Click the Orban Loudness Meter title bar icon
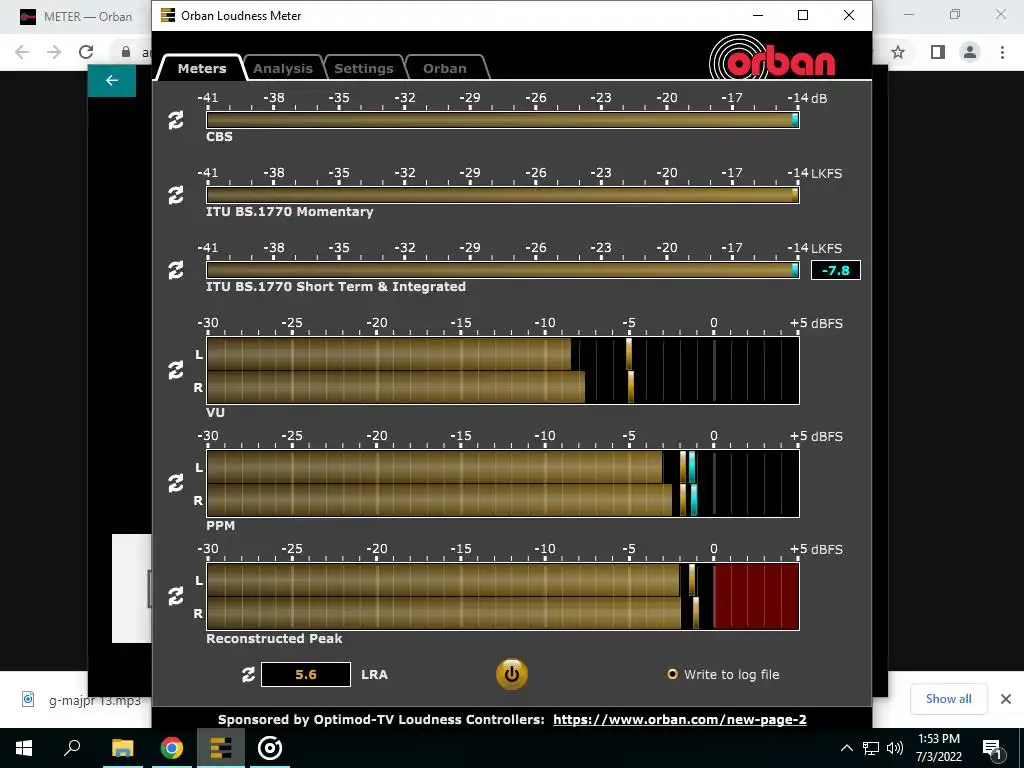 tap(168, 15)
